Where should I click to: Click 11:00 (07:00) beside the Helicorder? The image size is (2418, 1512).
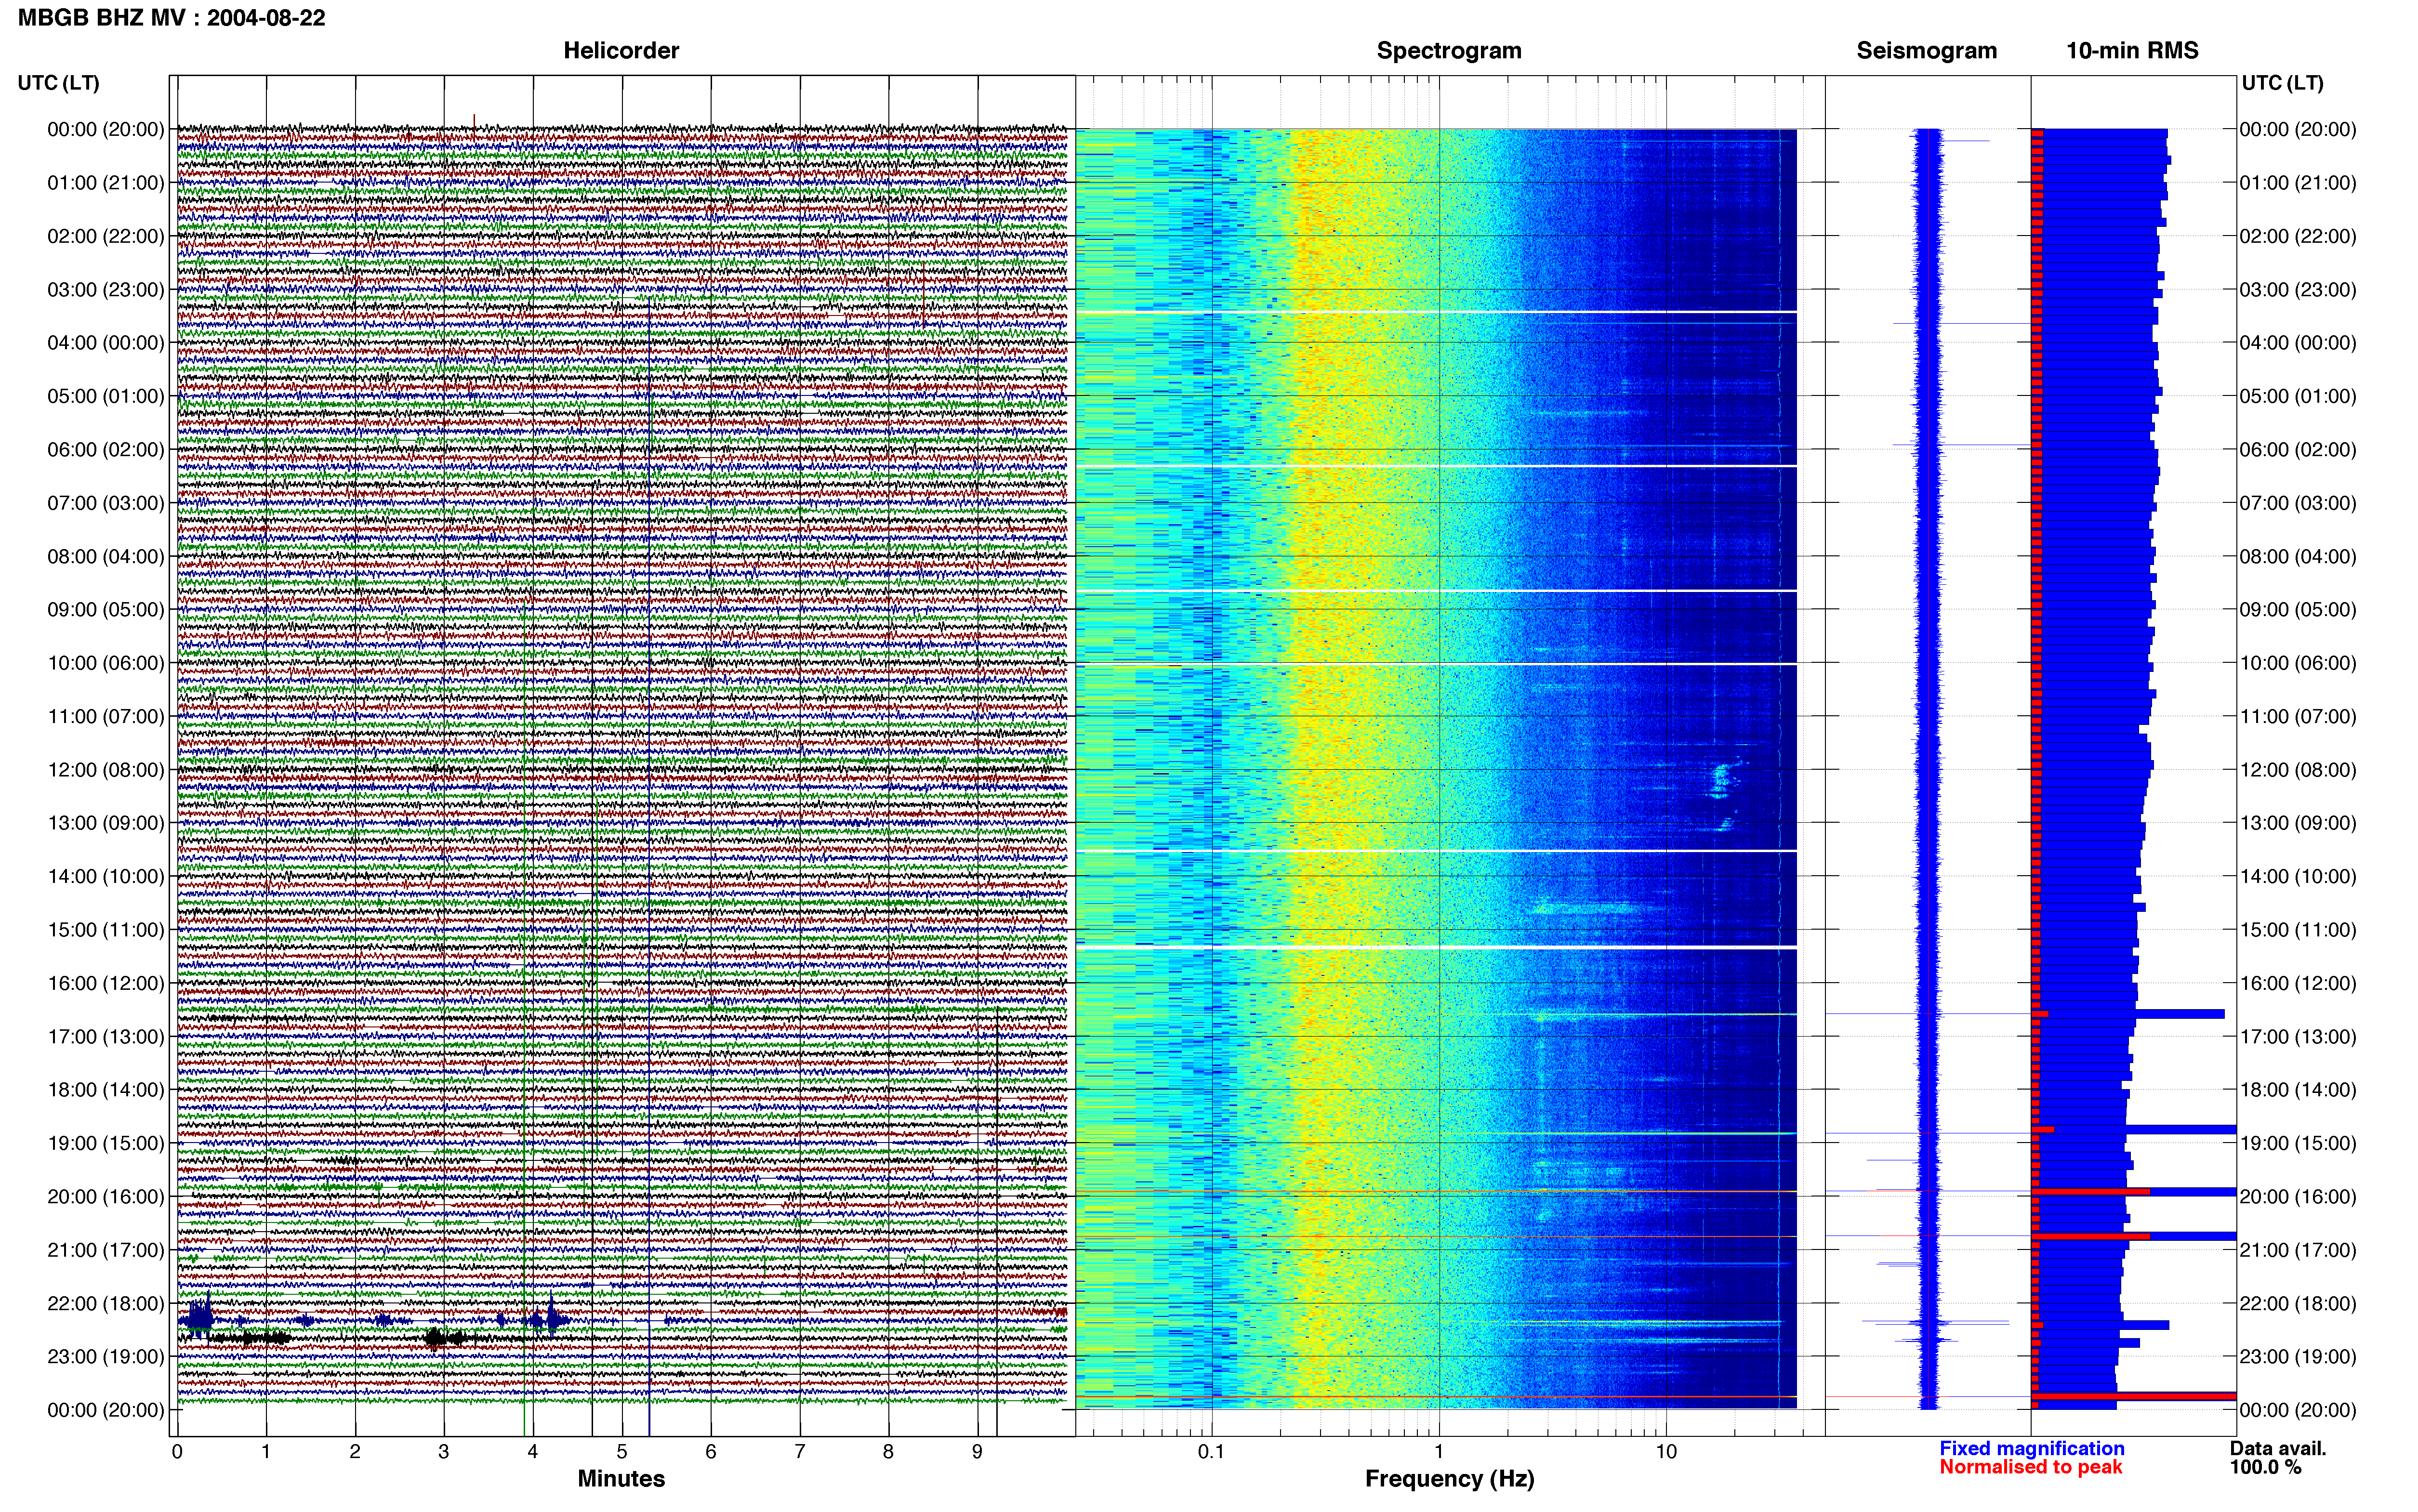coord(105,716)
